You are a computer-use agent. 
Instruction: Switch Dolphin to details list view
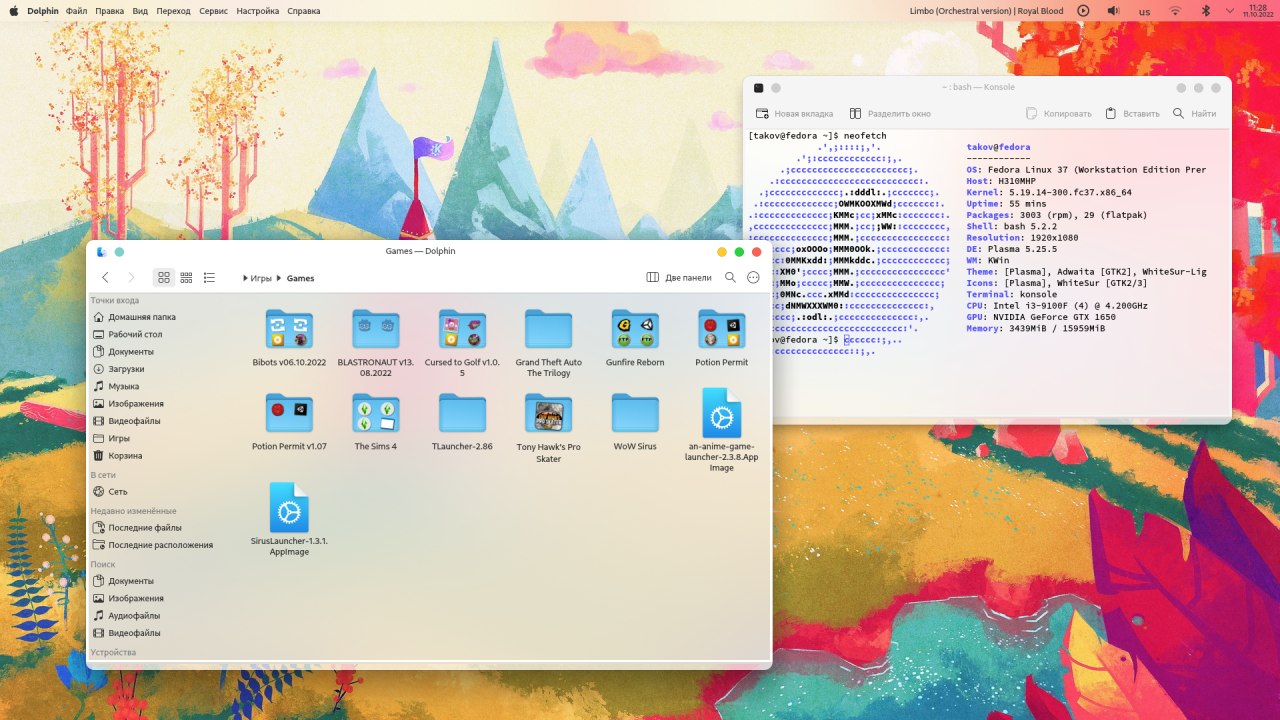coord(209,277)
